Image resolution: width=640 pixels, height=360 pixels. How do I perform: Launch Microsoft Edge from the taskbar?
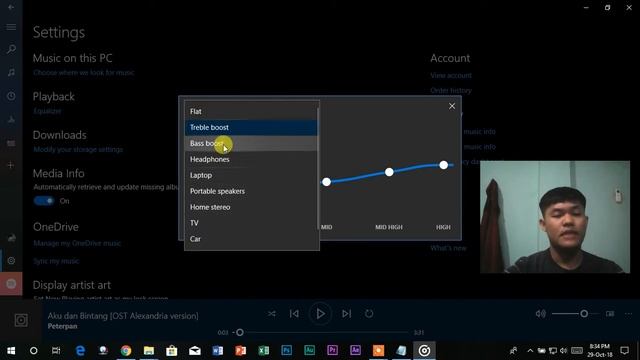pos(80,351)
